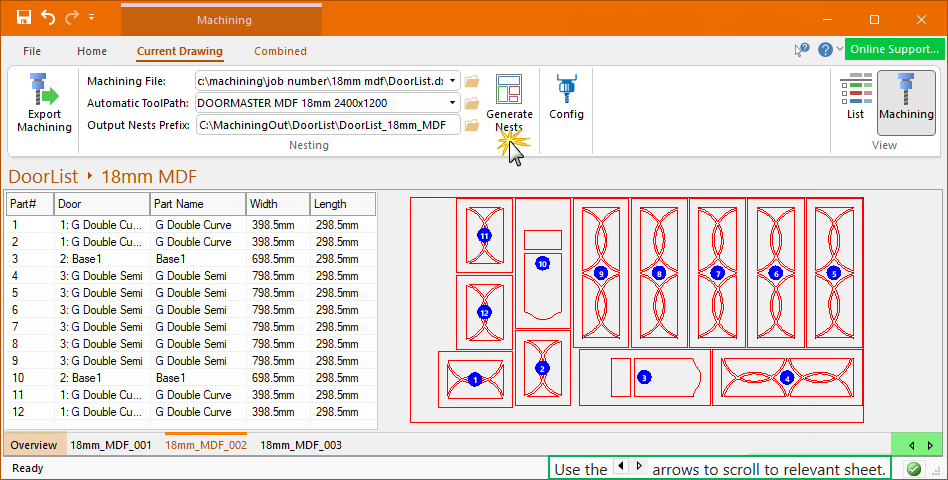Click the Undo arrow icon
Screen dimensions: 948x480
tap(48, 18)
